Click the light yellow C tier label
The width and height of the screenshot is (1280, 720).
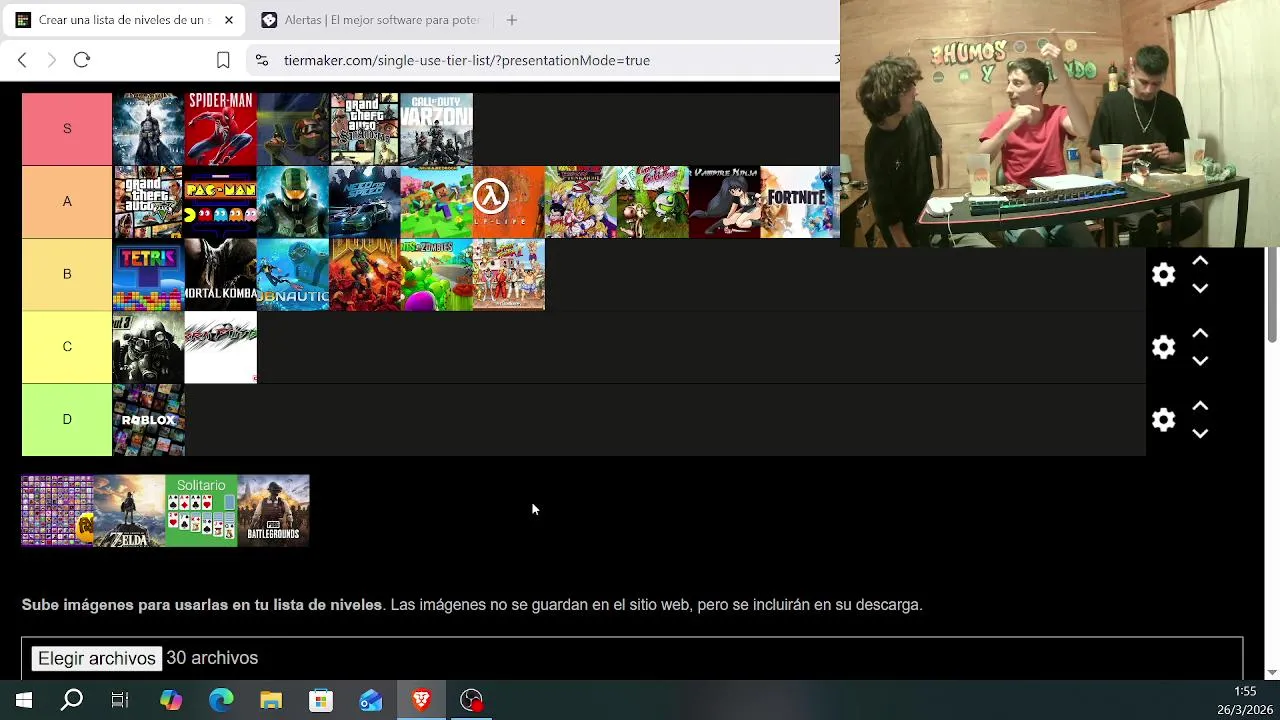coord(67,347)
